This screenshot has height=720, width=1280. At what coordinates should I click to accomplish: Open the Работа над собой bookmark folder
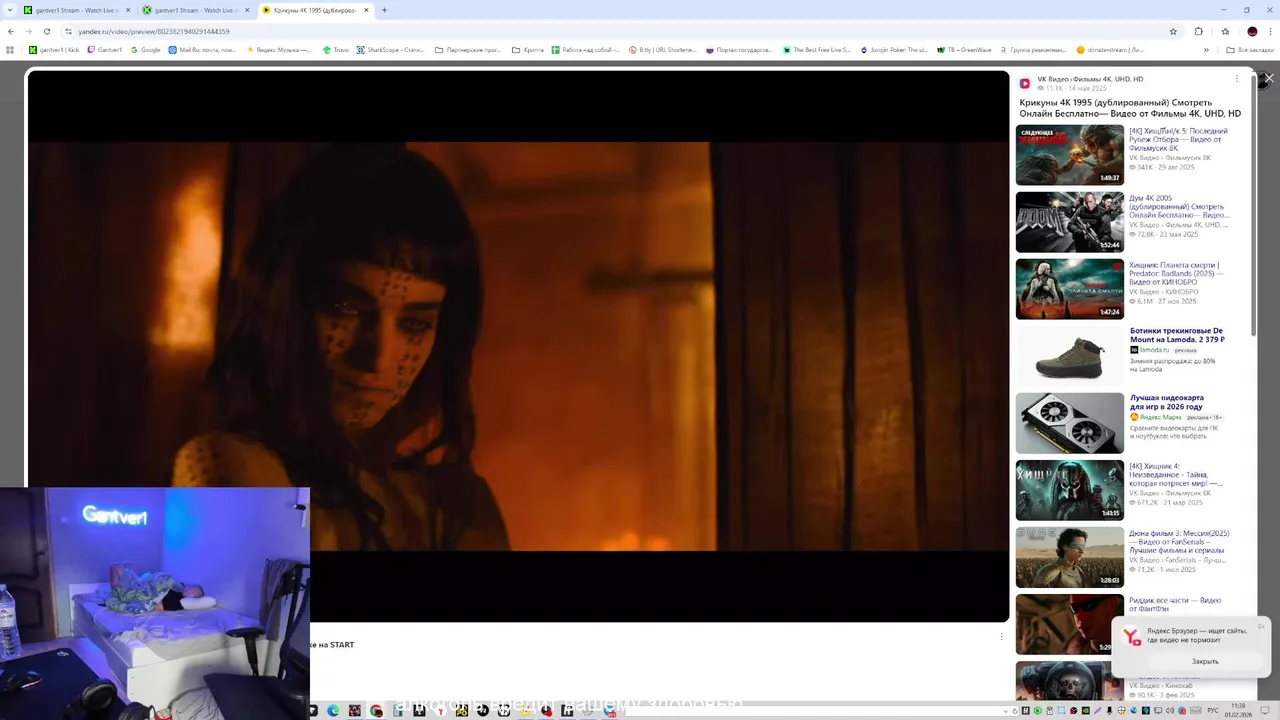pyautogui.click(x=586, y=49)
